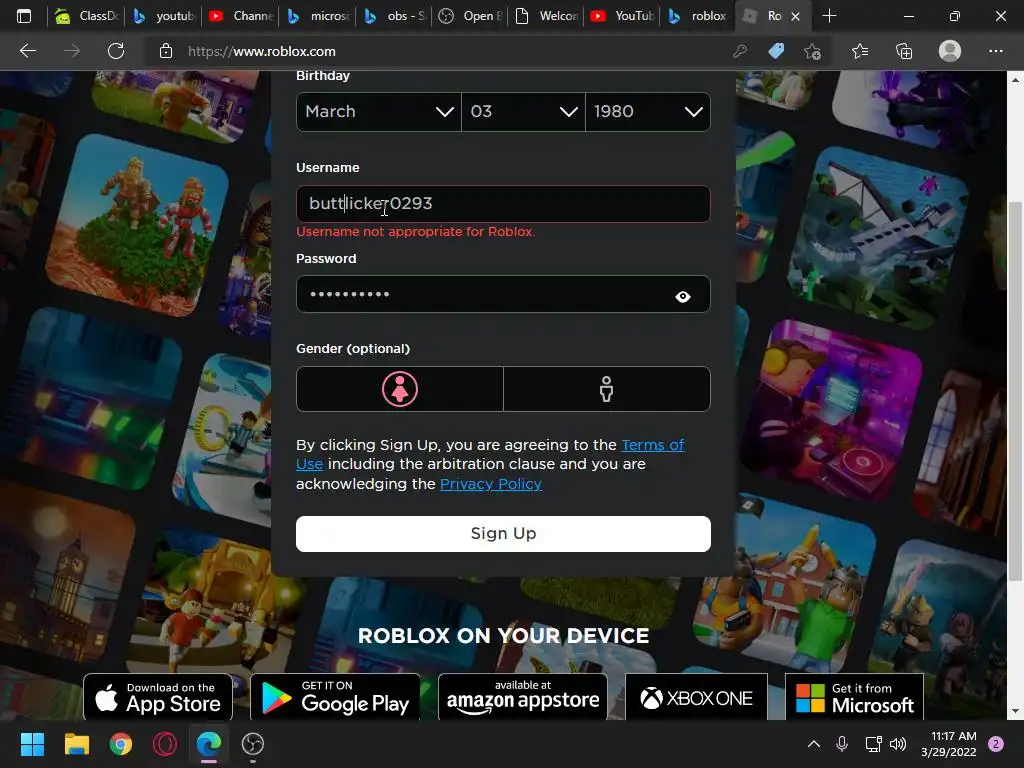Open the birthday month dropdown
Image resolution: width=1024 pixels, height=768 pixels.
(379, 112)
